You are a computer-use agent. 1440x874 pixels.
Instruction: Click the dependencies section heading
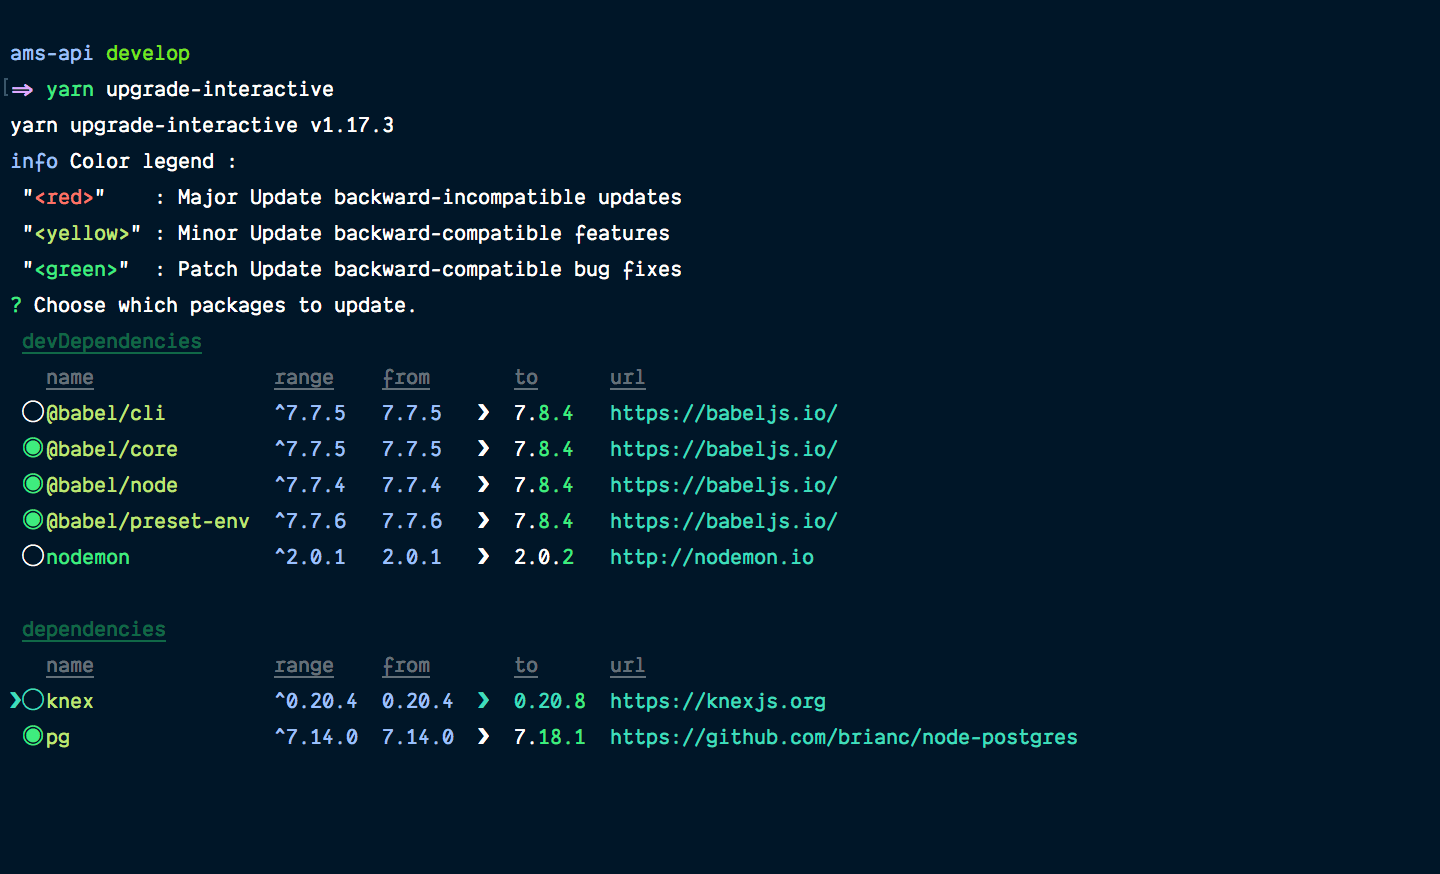(94, 629)
